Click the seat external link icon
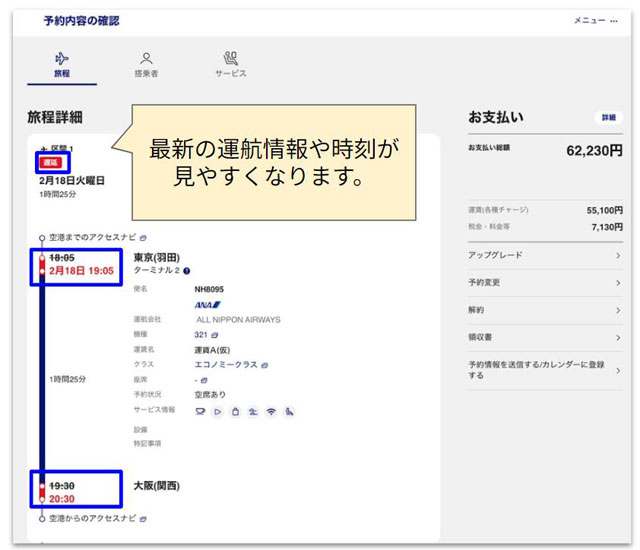 tap(204, 380)
